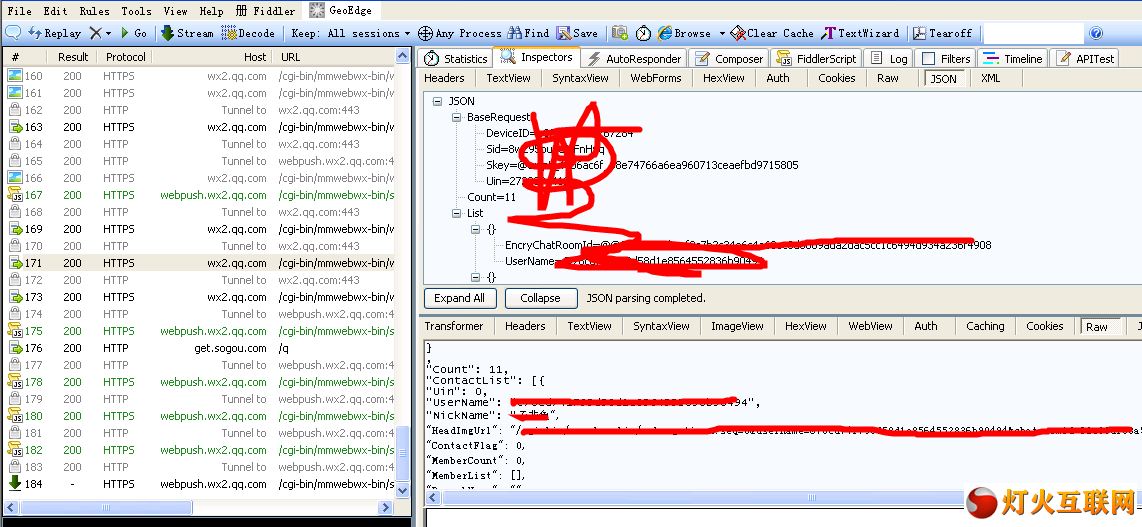Click the Collapse button

[x=540, y=298]
